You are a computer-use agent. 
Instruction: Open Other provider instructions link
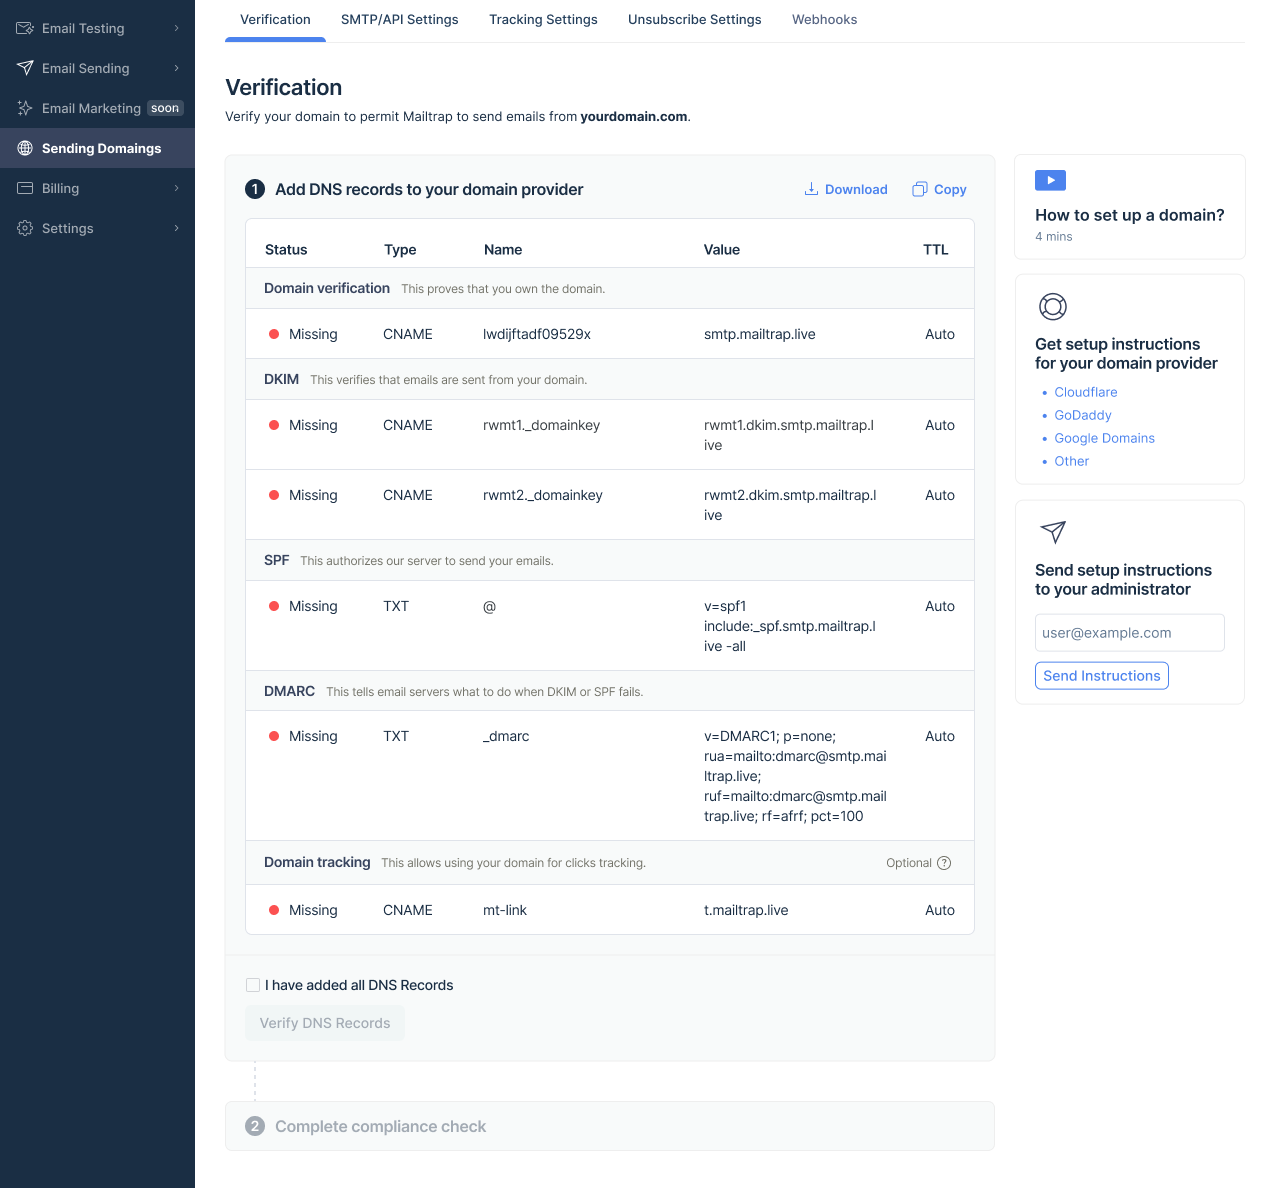[1072, 461]
